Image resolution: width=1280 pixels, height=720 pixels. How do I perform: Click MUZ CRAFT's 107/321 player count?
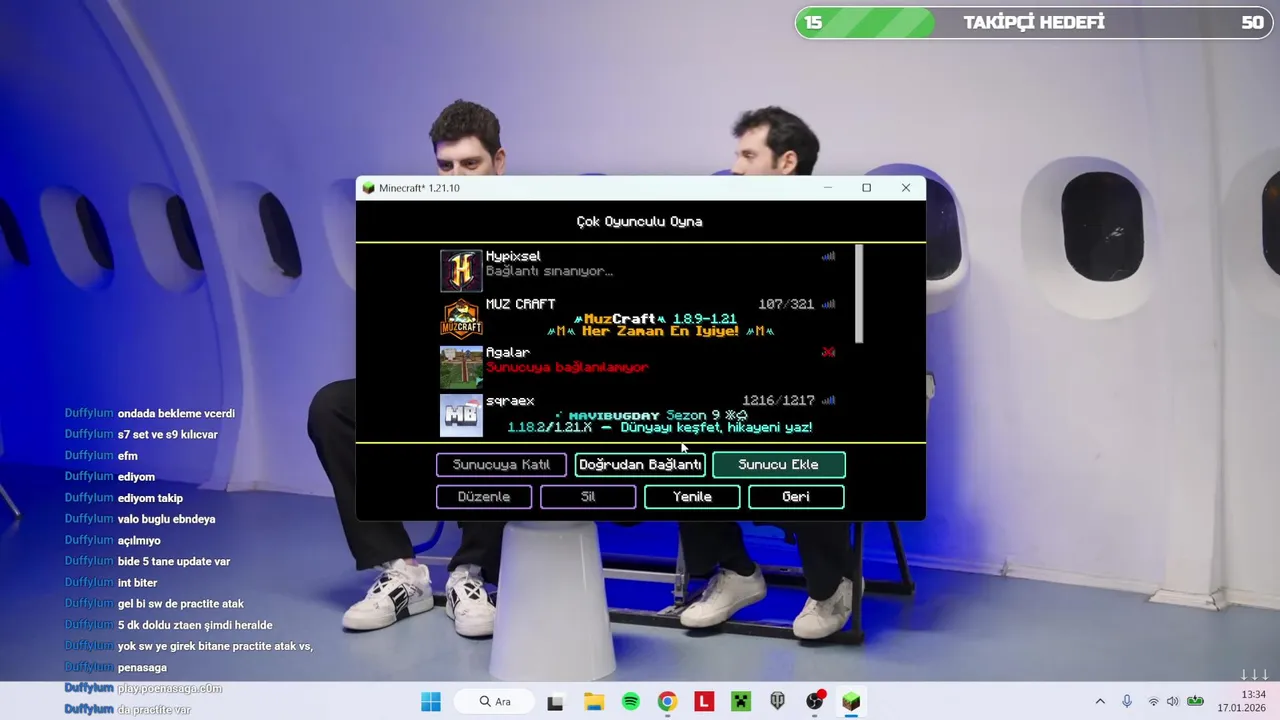pyautogui.click(x=786, y=304)
